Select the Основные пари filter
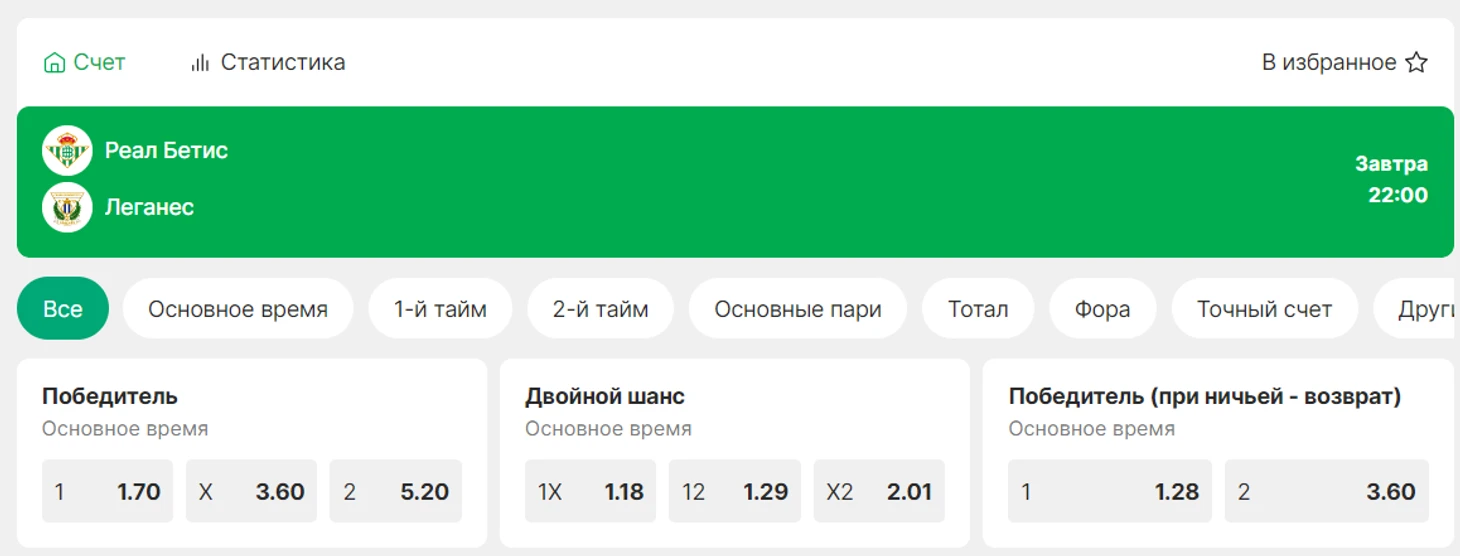1460x556 pixels. 798,309
